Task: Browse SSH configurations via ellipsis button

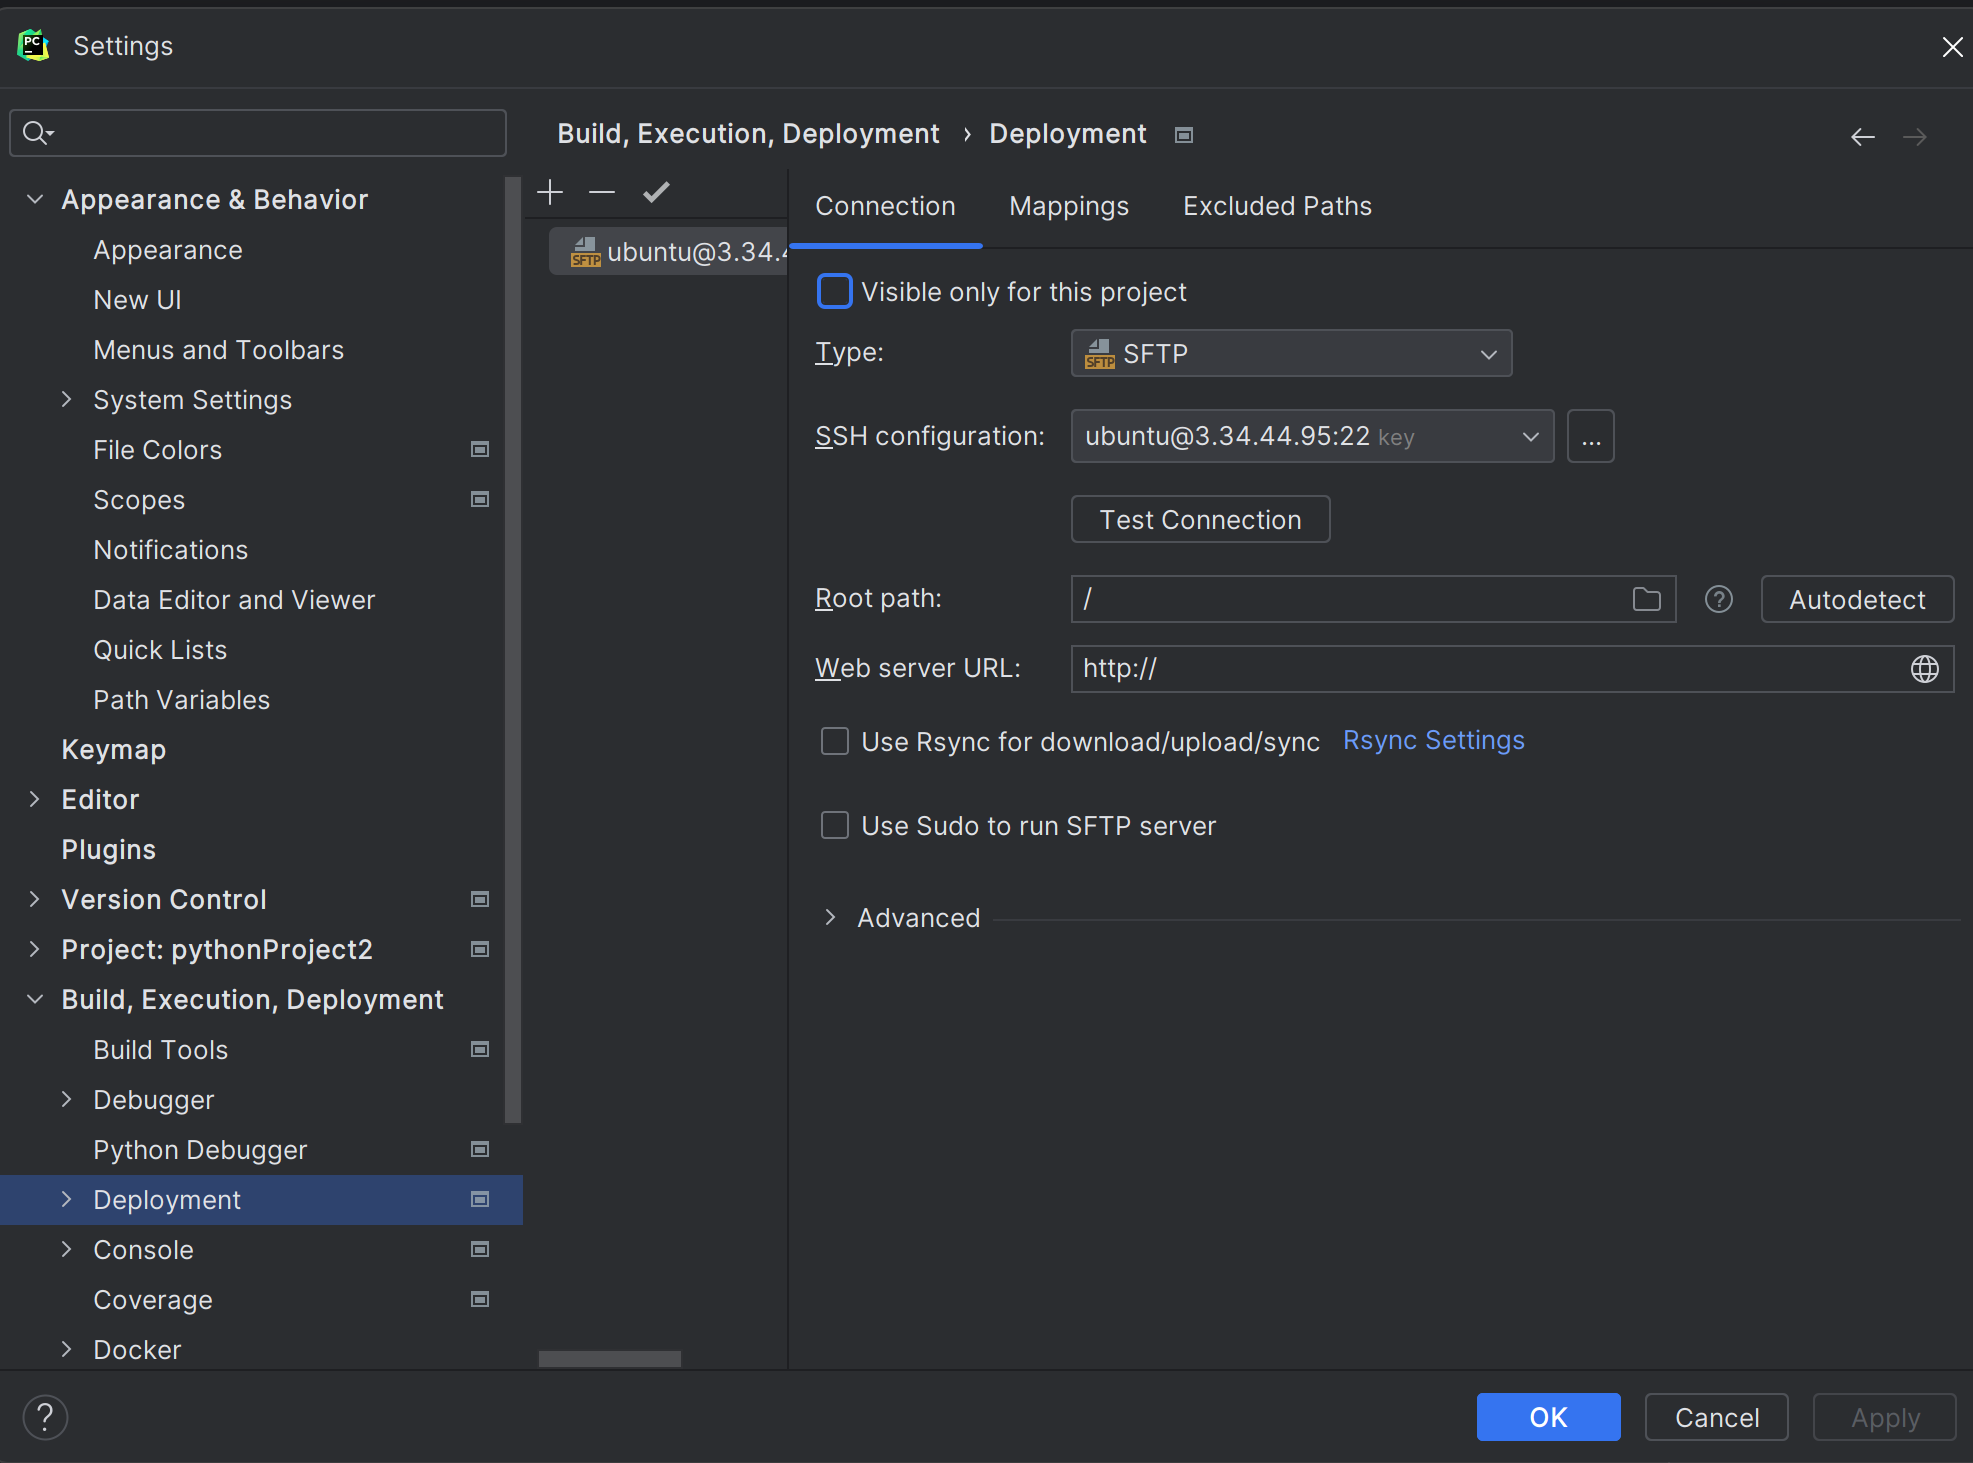Action: click(x=1590, y=436)
